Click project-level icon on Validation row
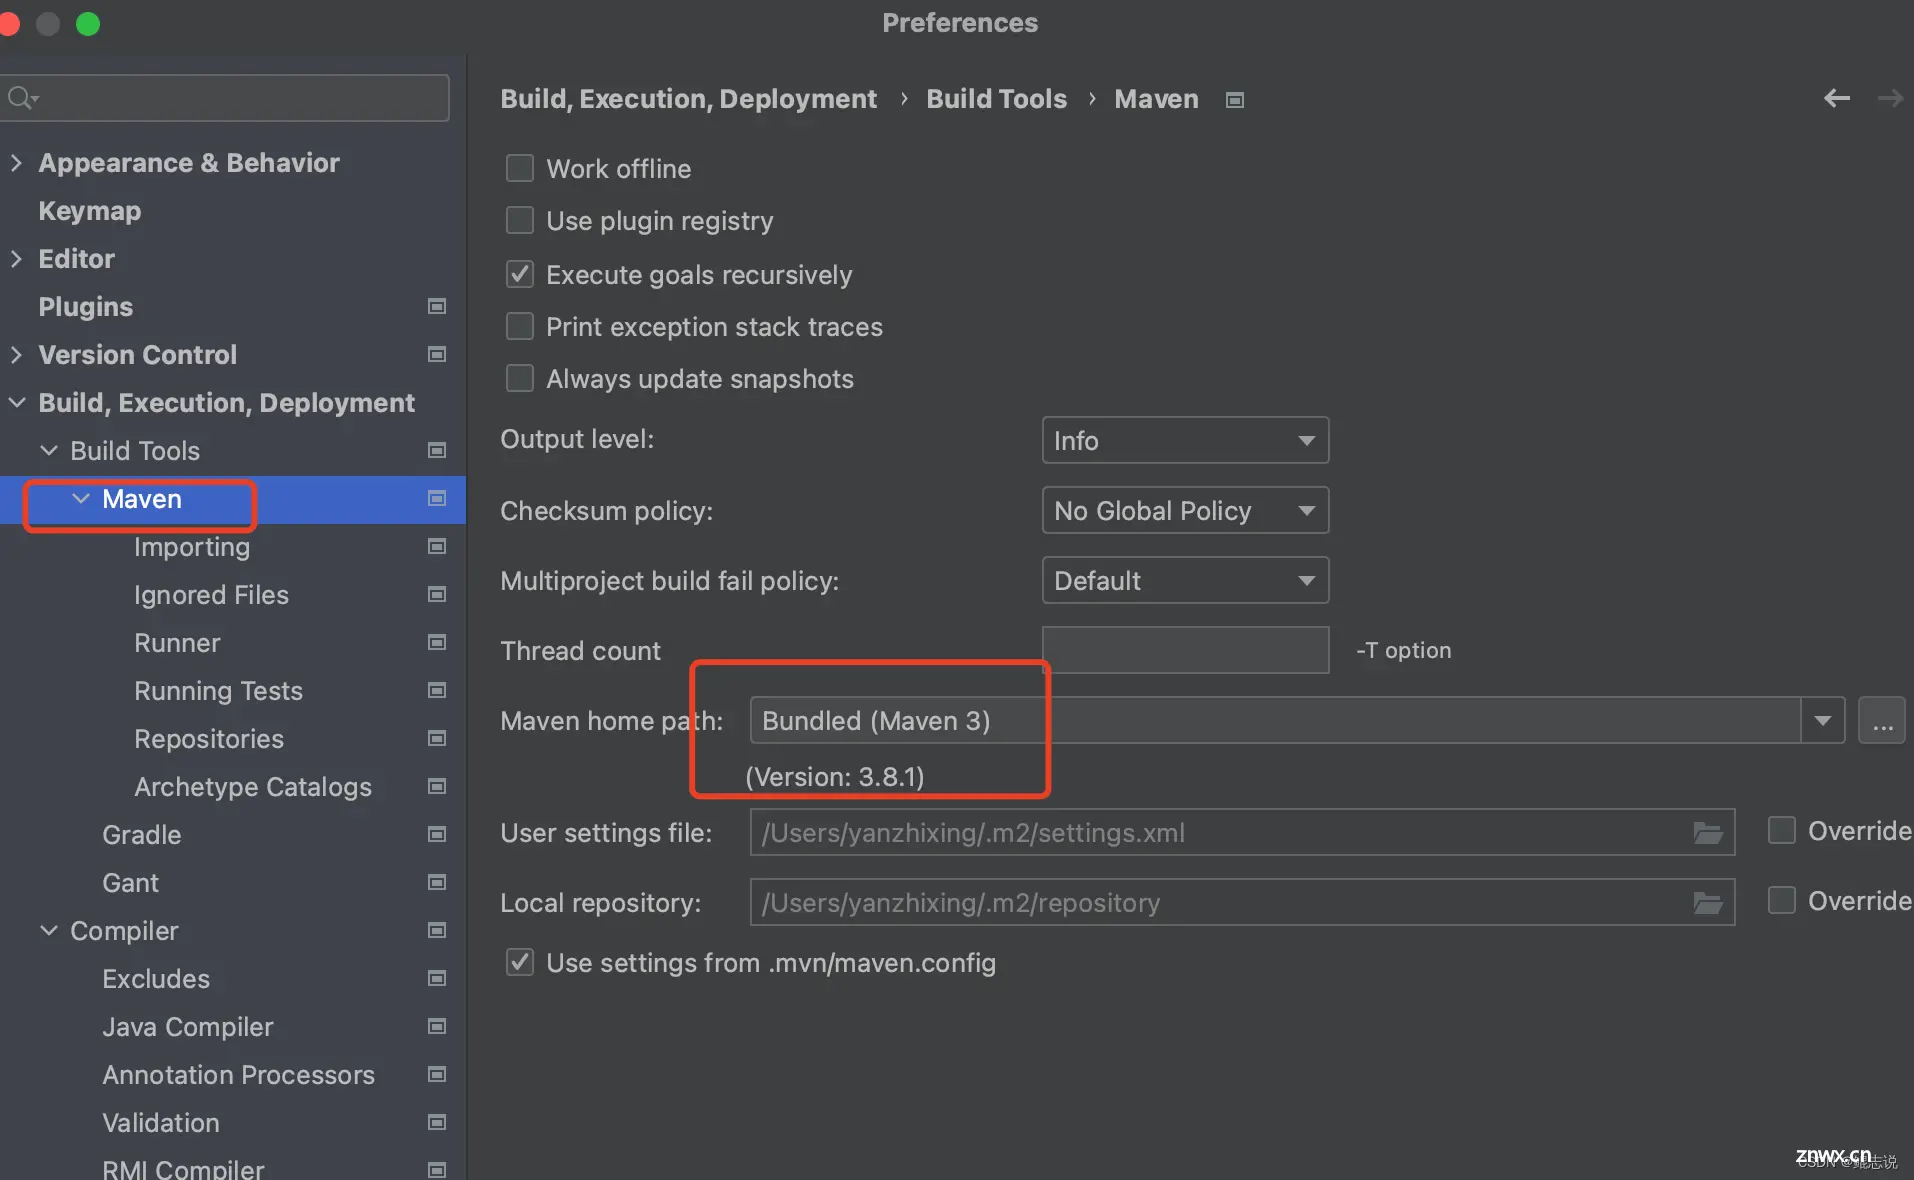 tap(437, 1122)
